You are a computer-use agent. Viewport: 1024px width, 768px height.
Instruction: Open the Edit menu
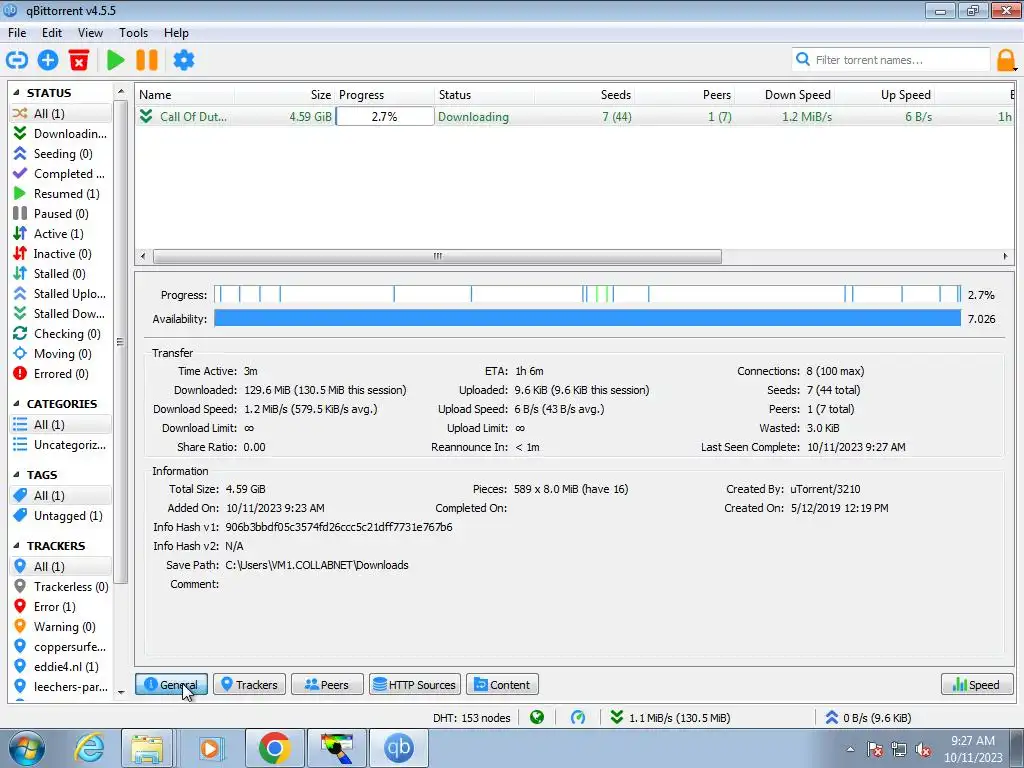click(x=52, y=33)
